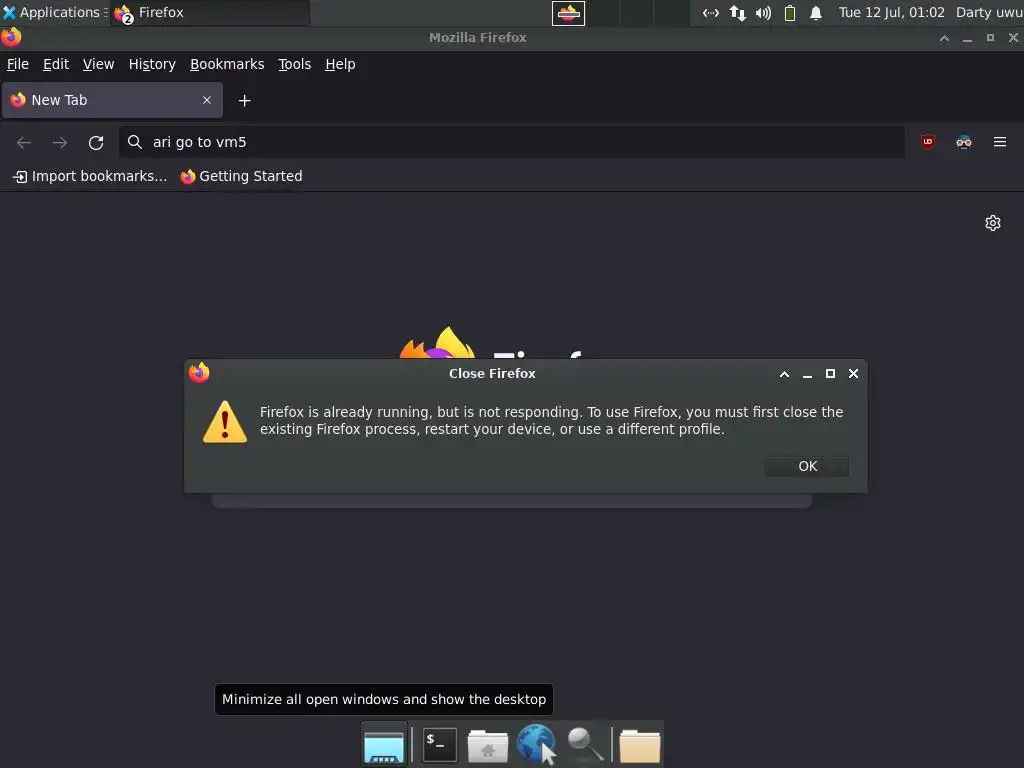Open the View menu

click(98, 64)
